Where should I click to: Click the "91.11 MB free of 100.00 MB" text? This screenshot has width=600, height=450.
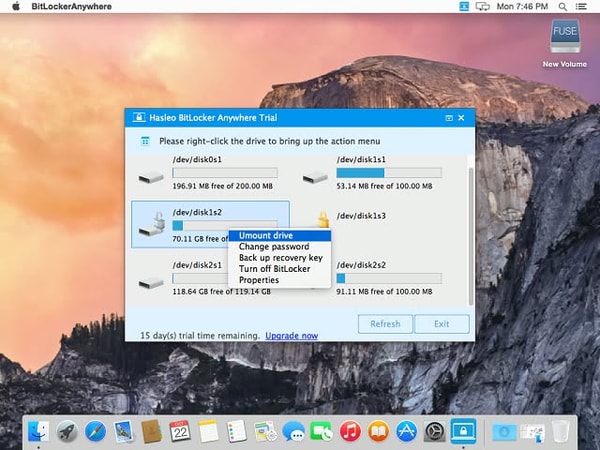coord(384,292)
